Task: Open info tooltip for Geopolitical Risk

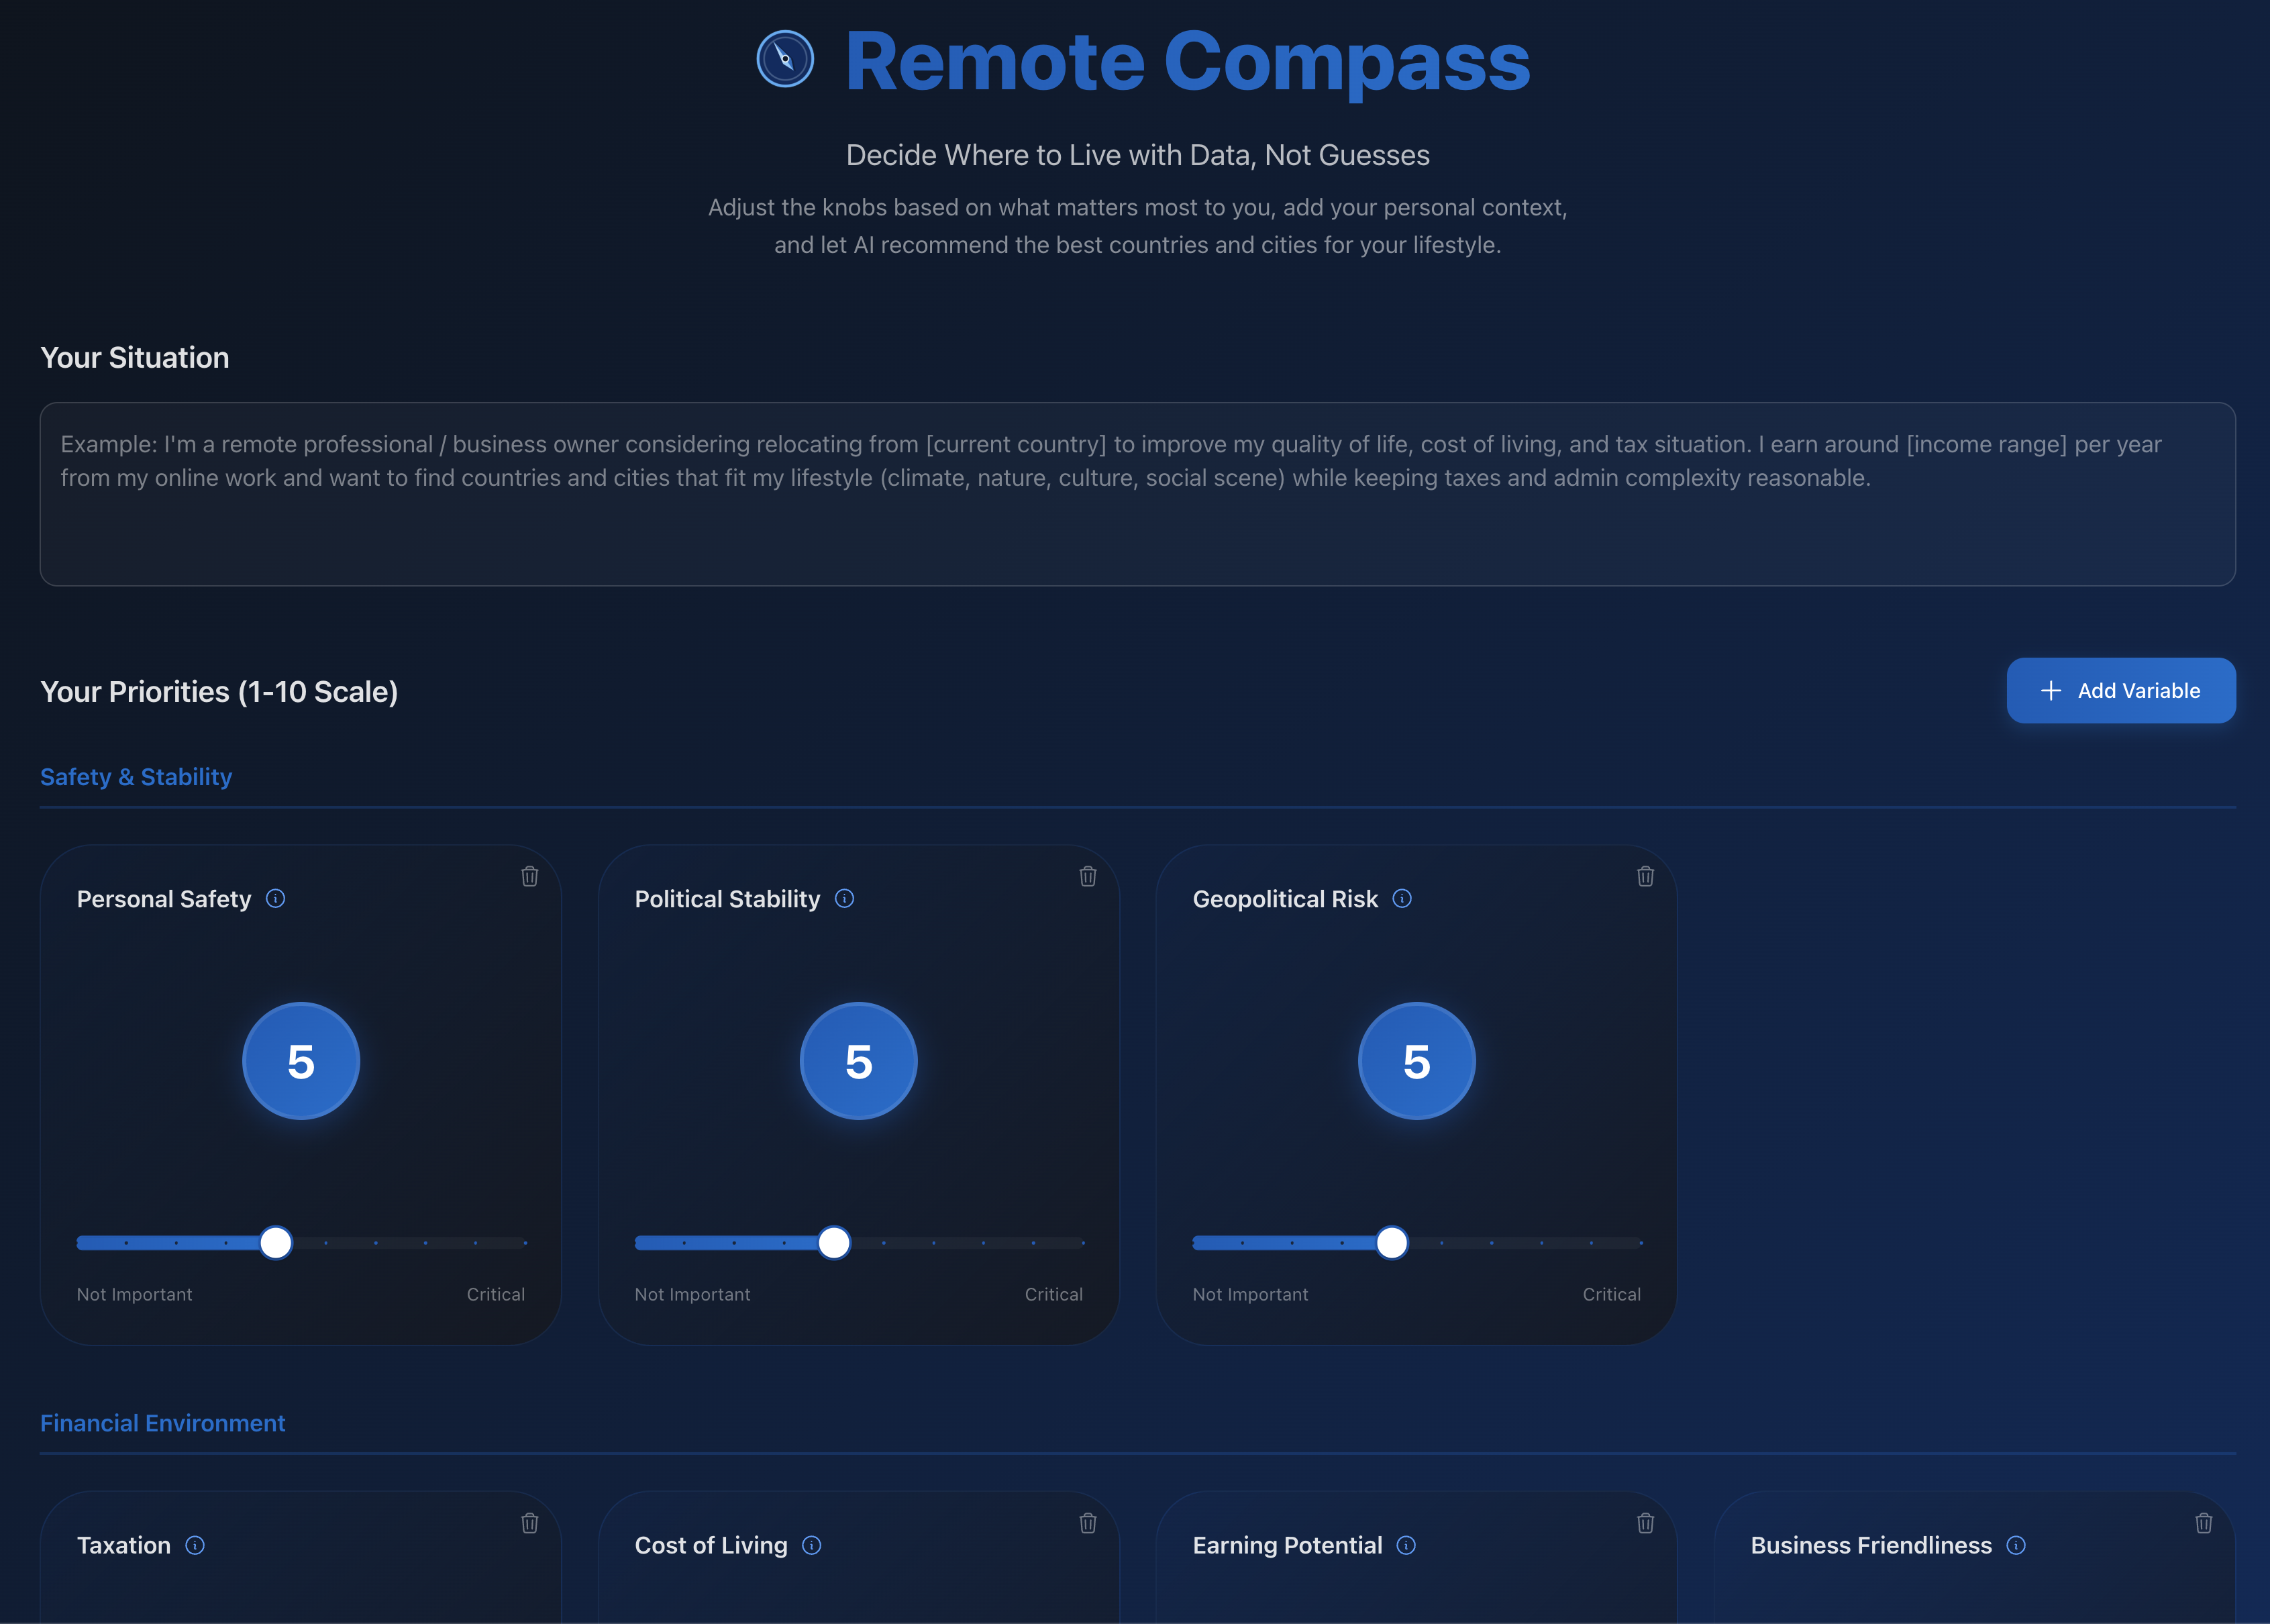Action: (x=1404, y=898)
